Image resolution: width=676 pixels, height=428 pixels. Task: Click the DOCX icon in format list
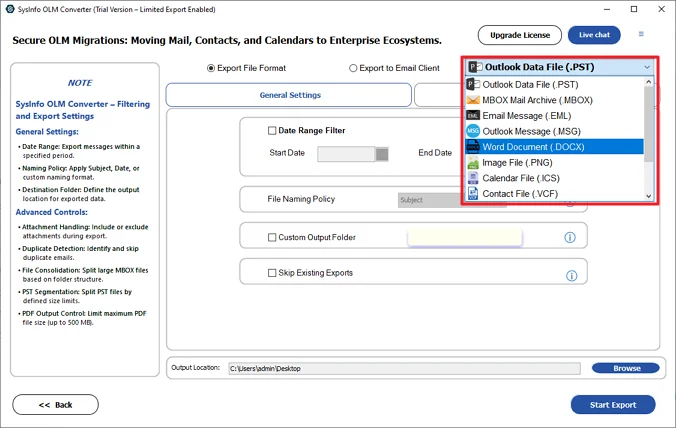473,147
